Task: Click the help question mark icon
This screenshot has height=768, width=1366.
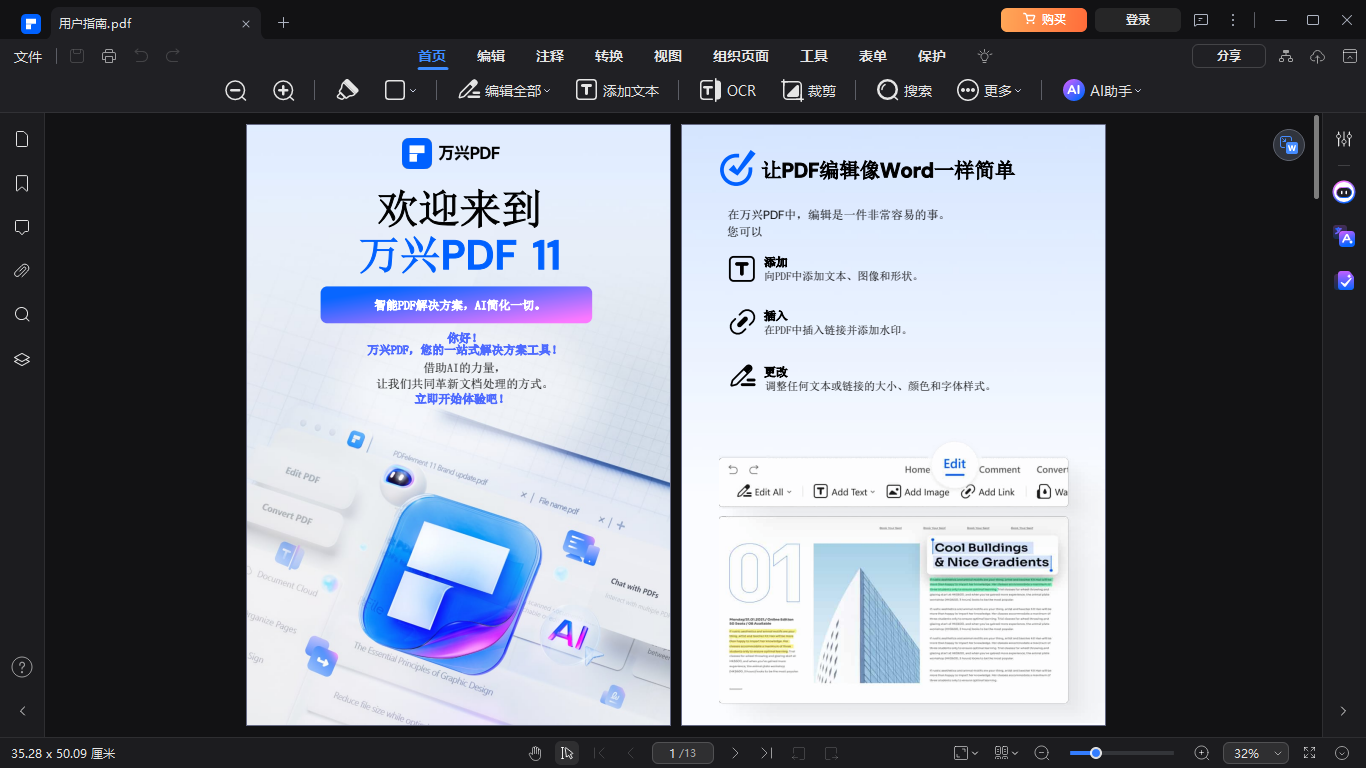Action: (x=22, y=667)
